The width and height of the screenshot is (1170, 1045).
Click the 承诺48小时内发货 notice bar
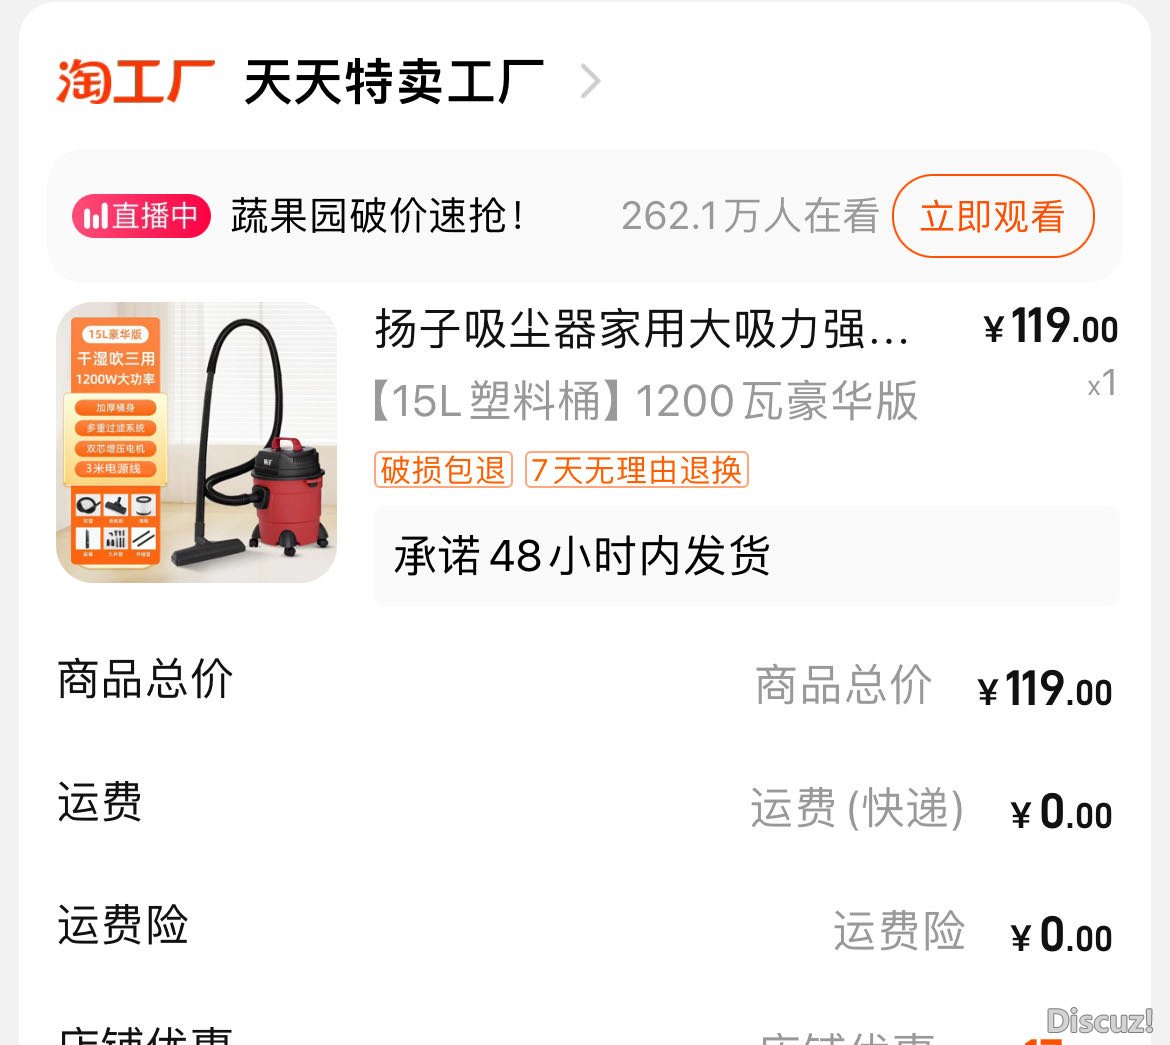pos(746,556)
